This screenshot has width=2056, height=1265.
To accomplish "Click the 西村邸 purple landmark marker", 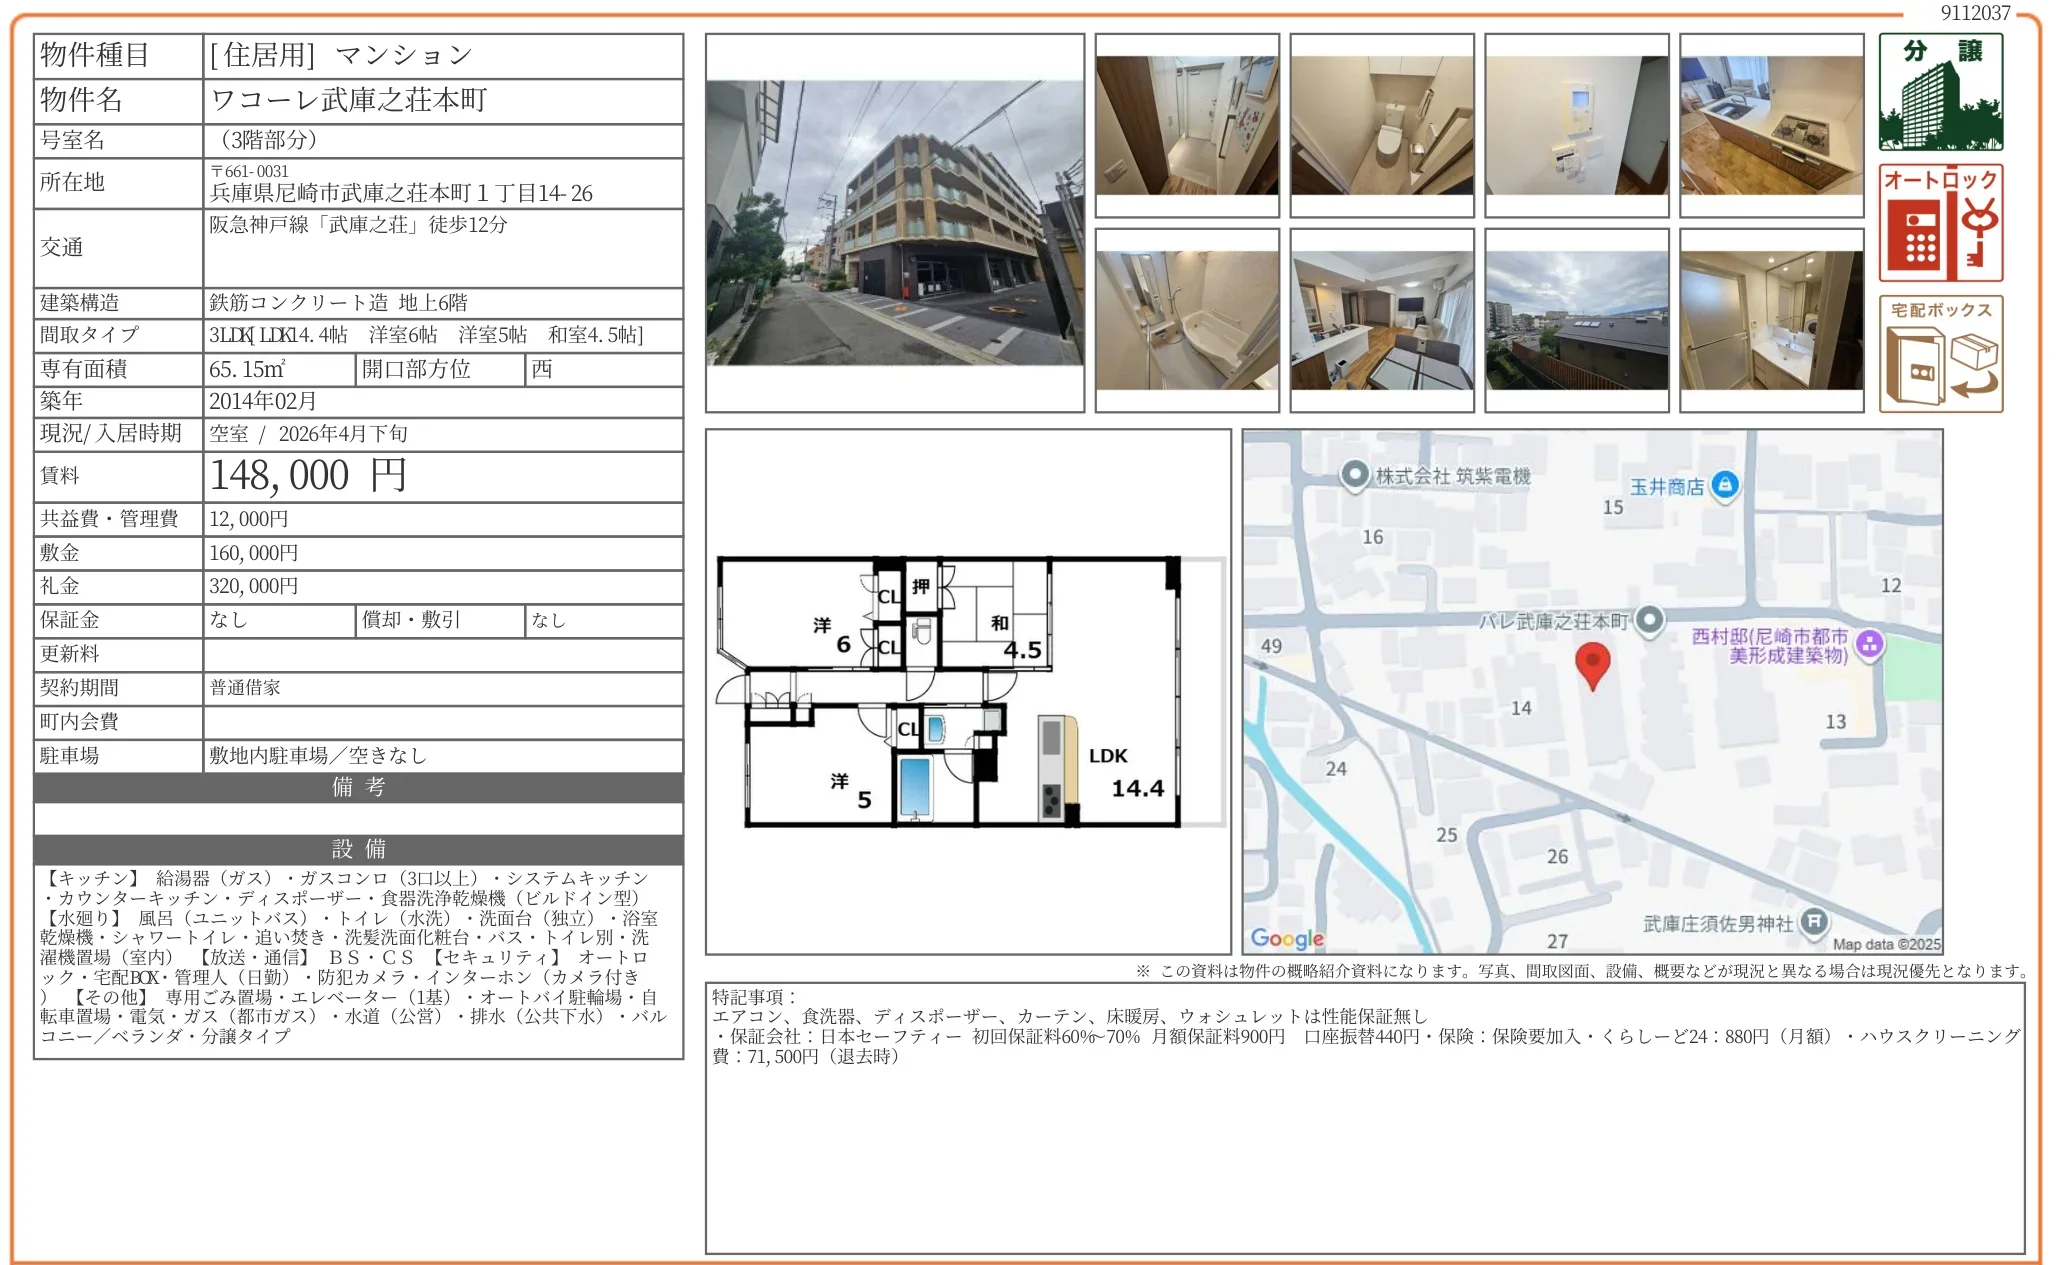I will tap(1869, 645).
